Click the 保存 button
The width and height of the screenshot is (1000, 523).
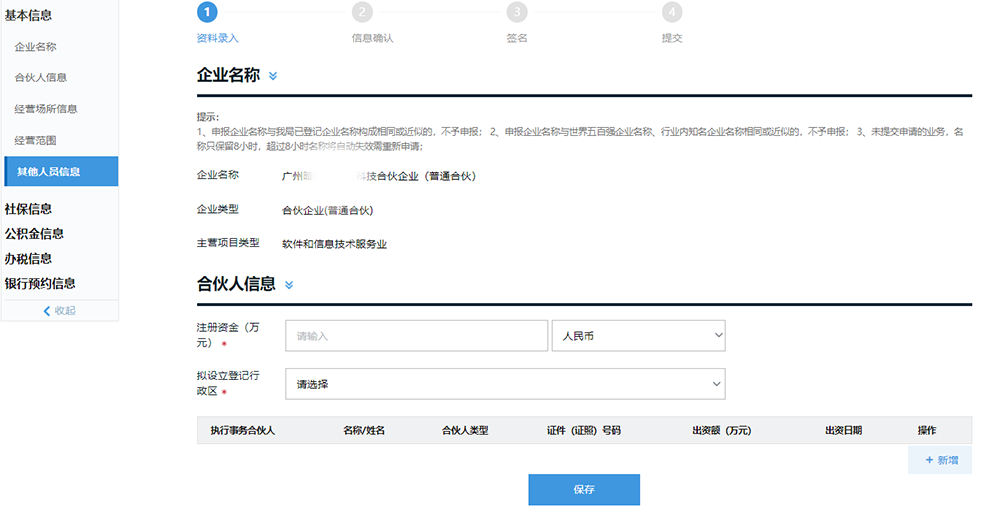click(x=584, y=490)
